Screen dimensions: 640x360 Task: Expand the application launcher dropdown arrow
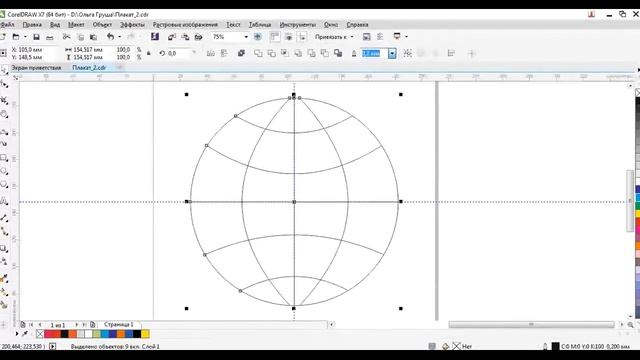[x=406, y=37]
